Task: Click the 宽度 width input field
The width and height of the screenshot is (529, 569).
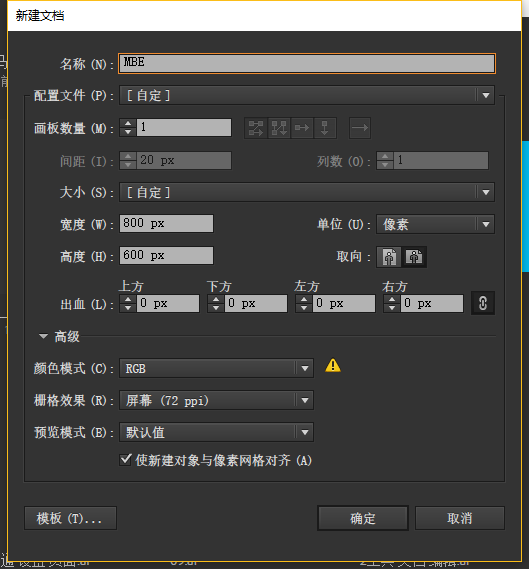Action: [x=167, y=223]
